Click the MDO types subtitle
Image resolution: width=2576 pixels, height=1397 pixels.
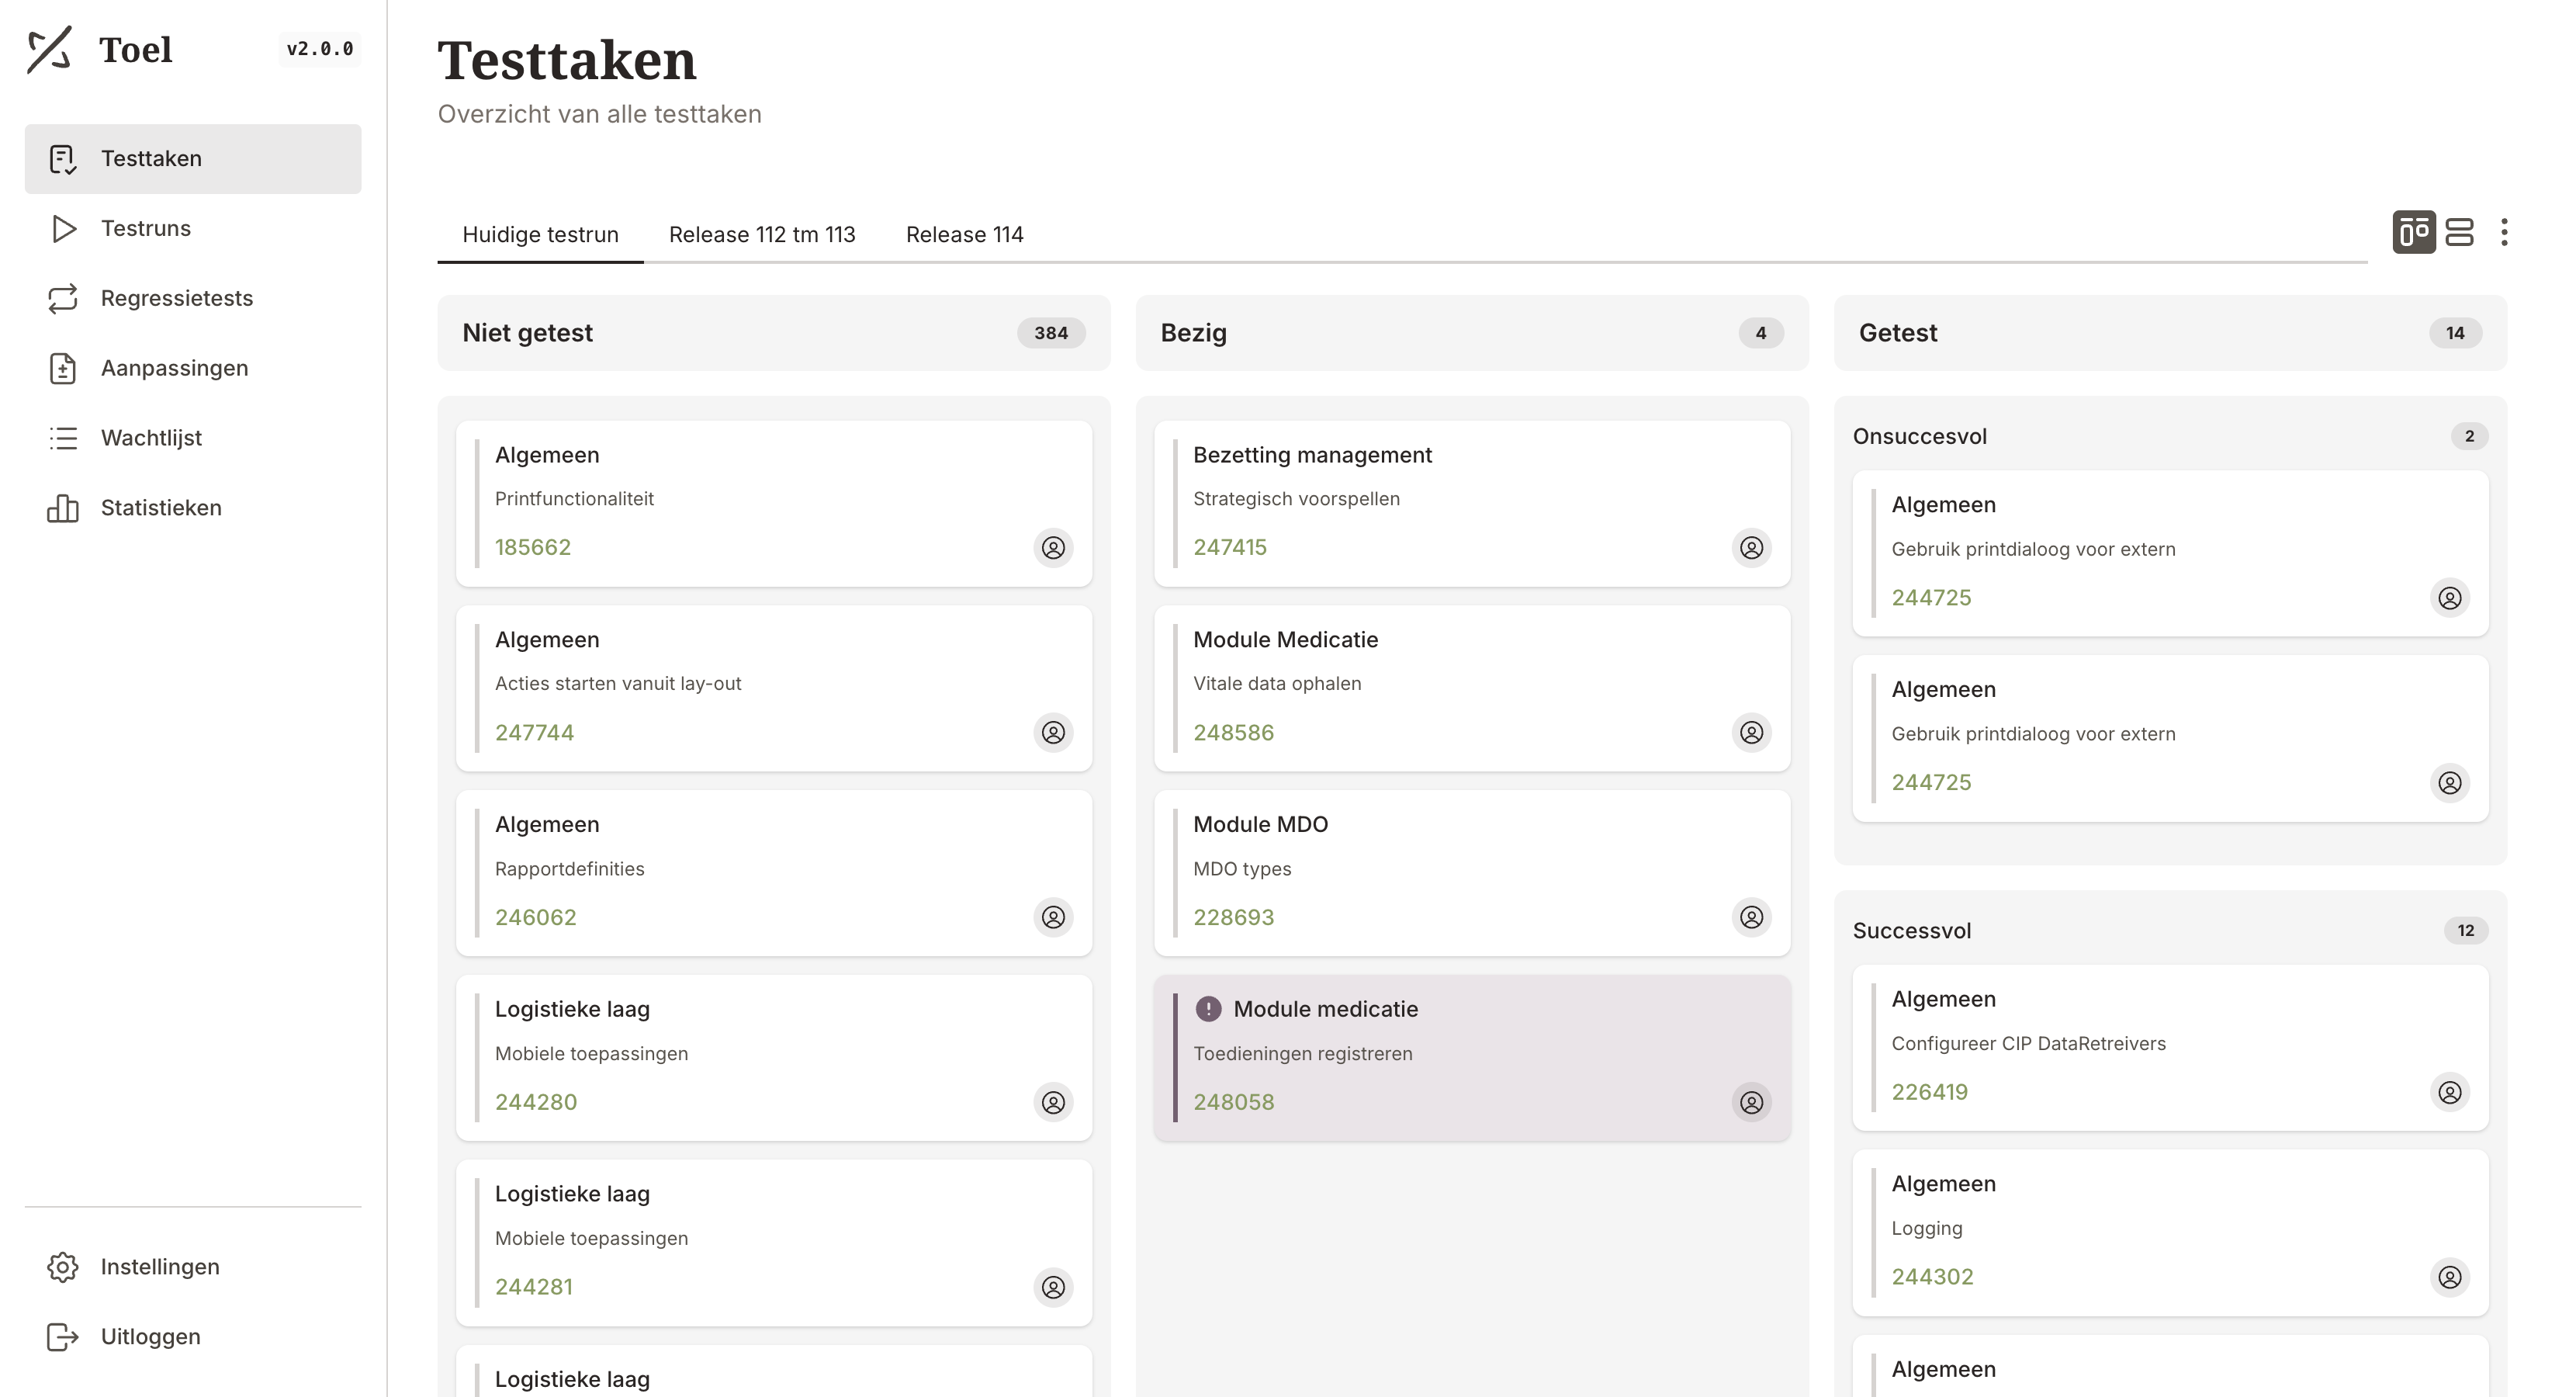coord(1242,869)
